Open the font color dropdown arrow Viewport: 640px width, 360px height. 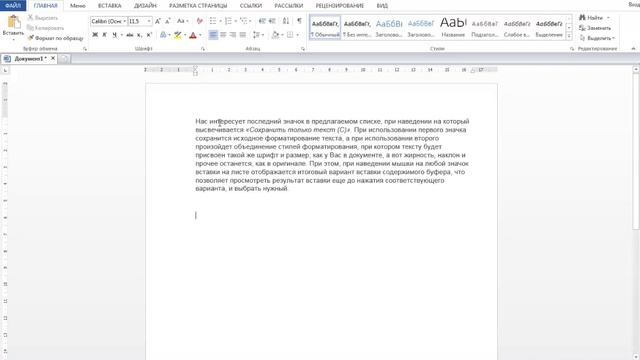[x=200, y=35]
